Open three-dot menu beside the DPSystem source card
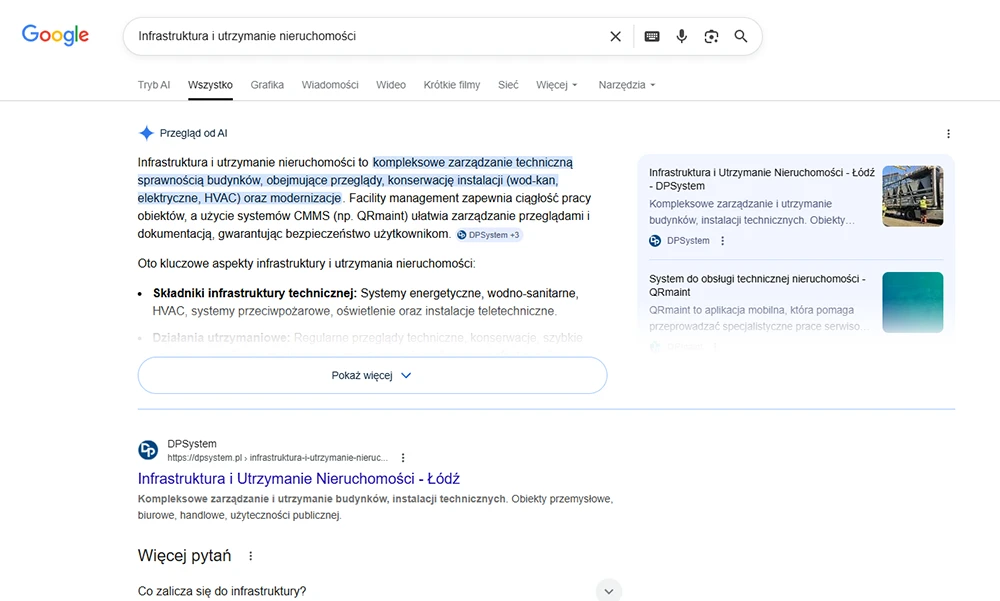The height and width of the screenshot is (601, 1000). click(x=723, y=241)
